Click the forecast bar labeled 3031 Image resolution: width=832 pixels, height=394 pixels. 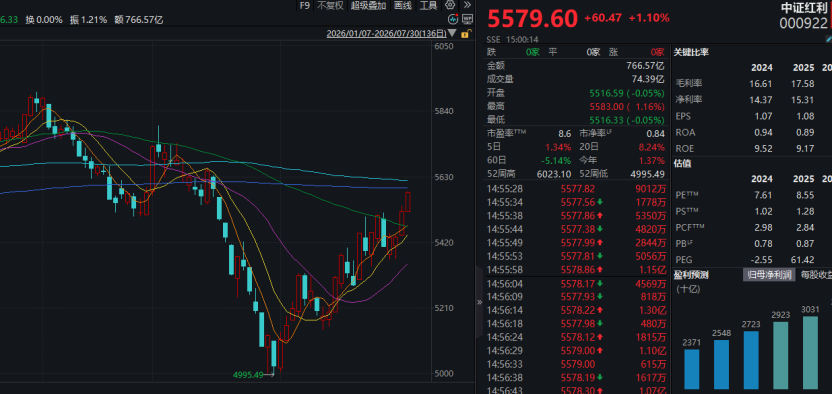[810, 353]
